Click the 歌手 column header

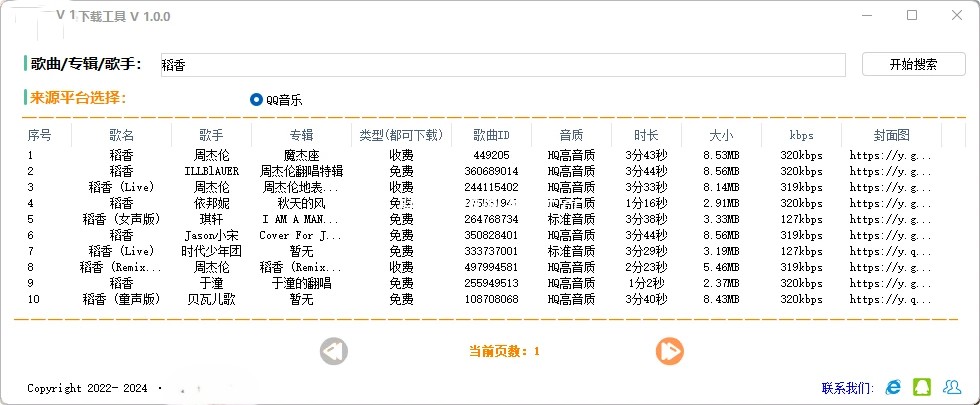click(211, 135)
